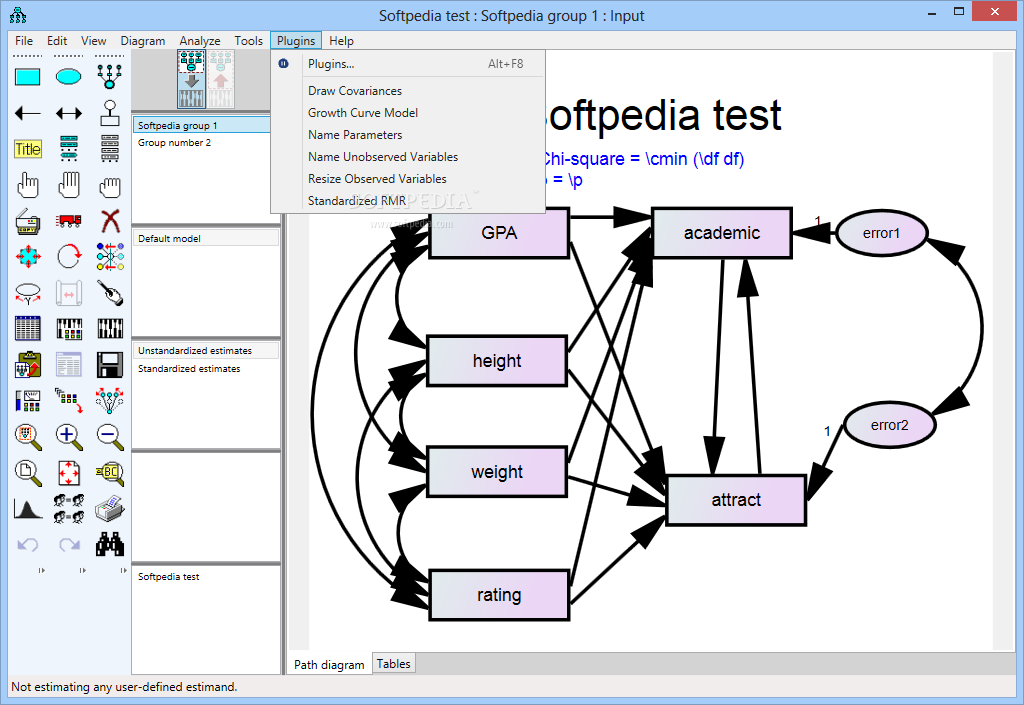Activate the Rotate indicators tool

tap(69, 257)
